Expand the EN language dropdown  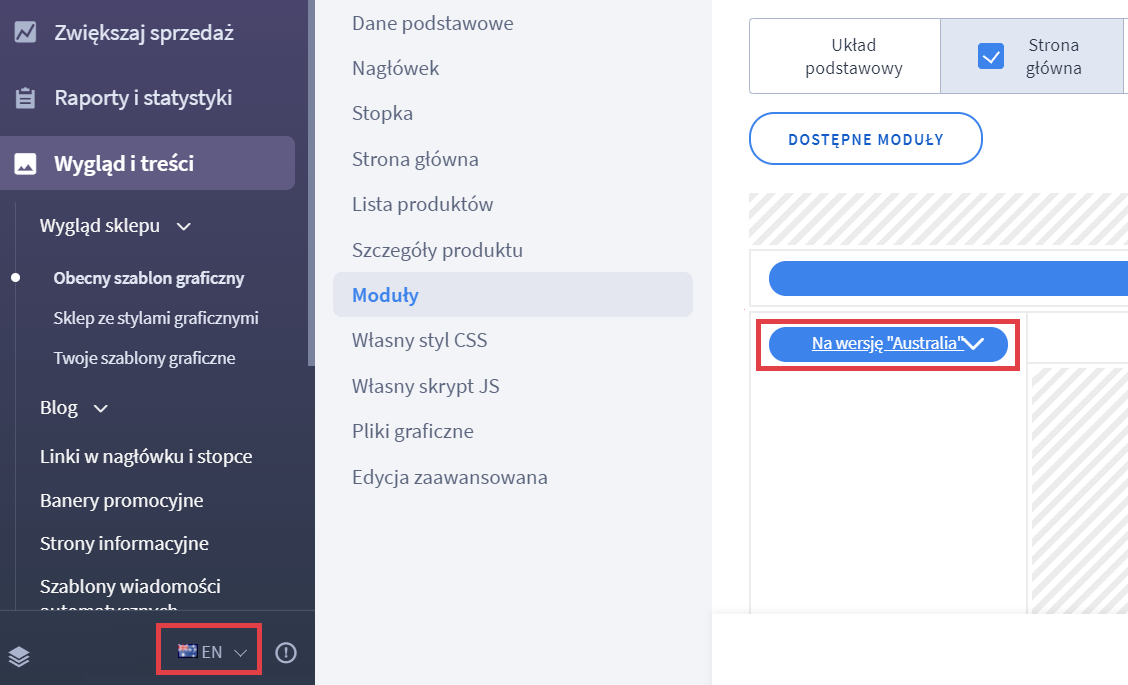tap(240, 653)
